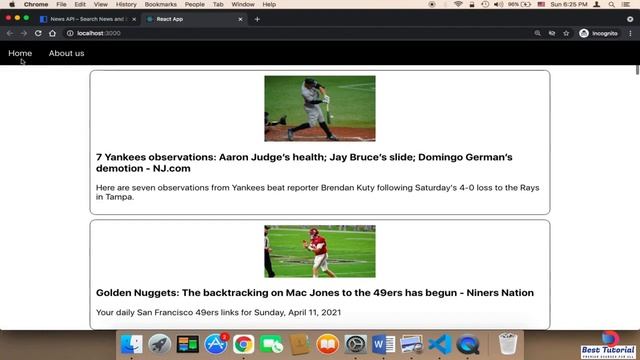Click the battery percentage indicator
The width and height of the screenshot is (640, 360).
point(520,4)
